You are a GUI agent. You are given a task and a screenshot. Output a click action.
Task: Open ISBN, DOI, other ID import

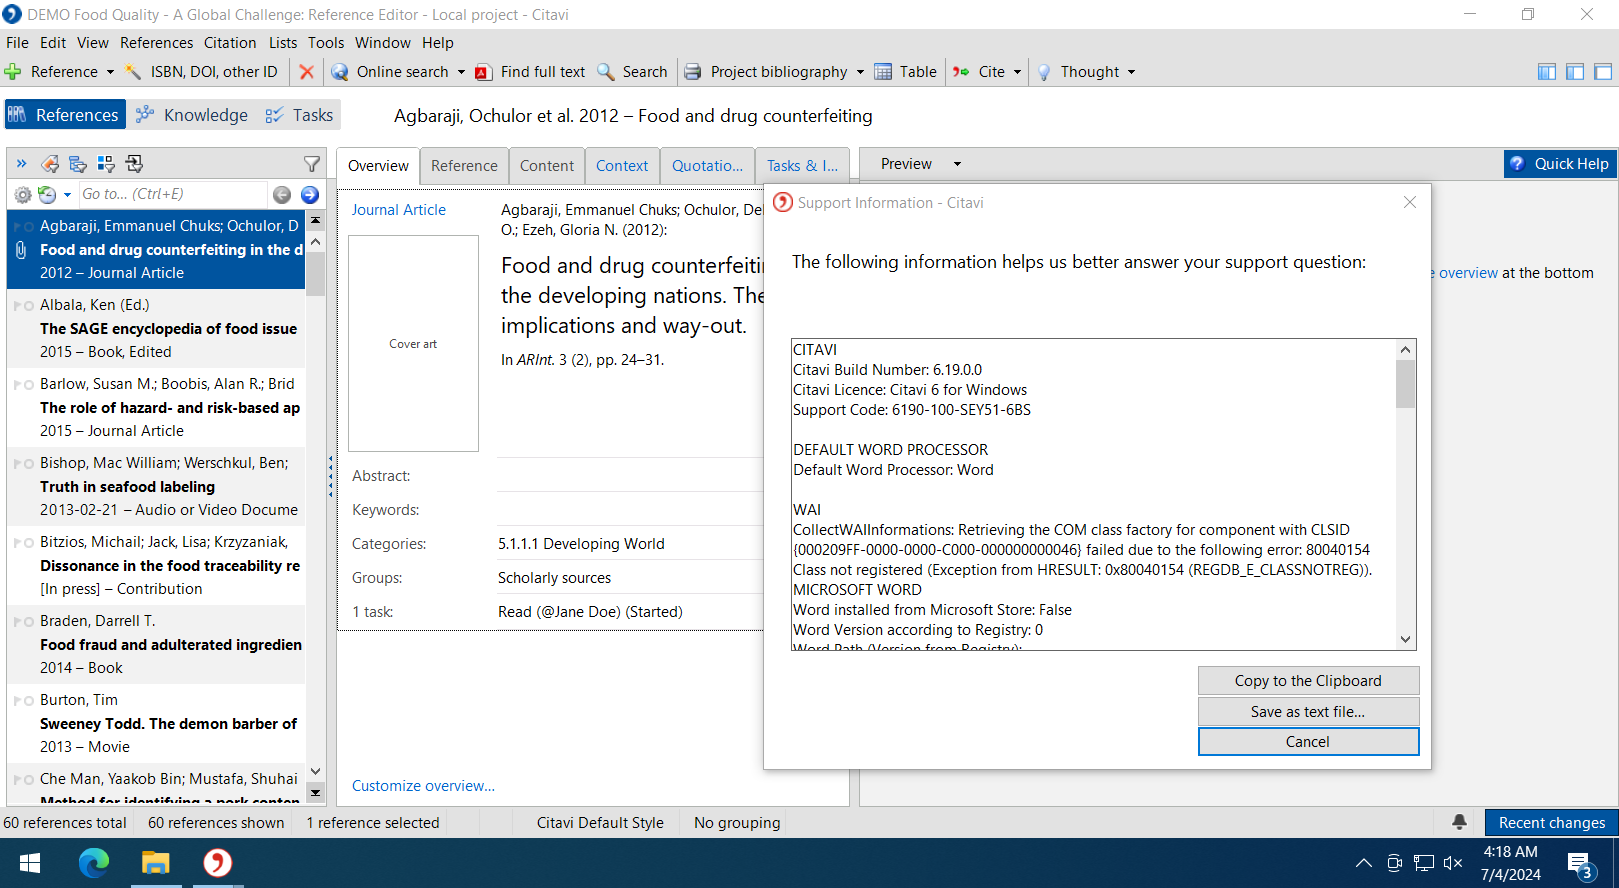point(201,72)
